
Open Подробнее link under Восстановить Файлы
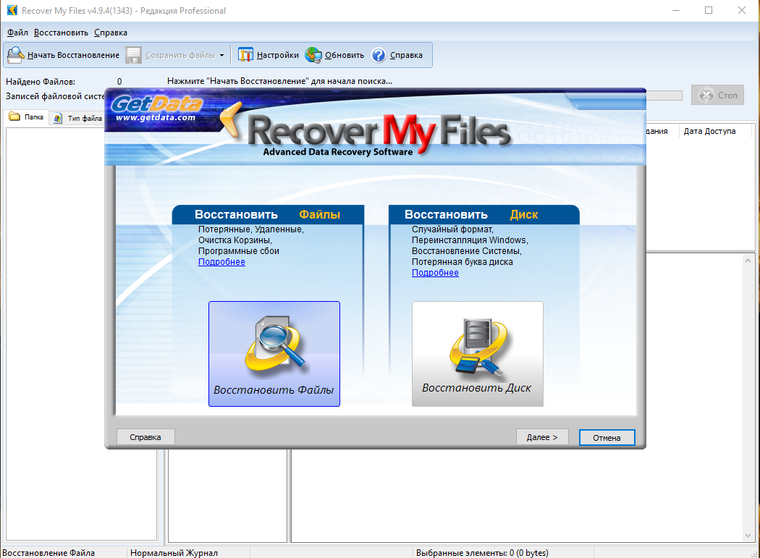coord(222,262)
